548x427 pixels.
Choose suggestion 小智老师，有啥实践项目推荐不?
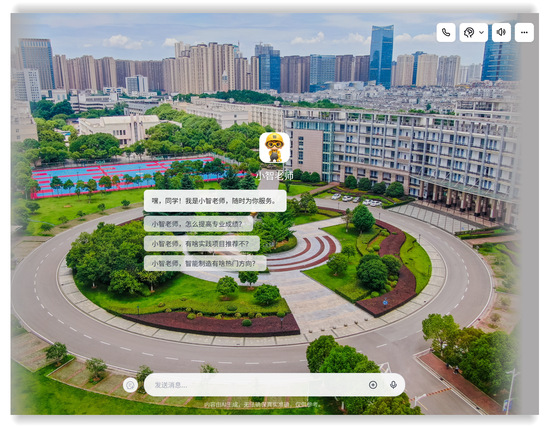(x=202, y=244)
